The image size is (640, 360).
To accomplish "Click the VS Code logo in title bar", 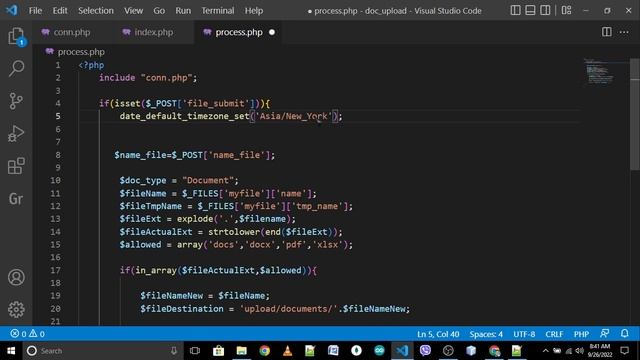I will [x=11, y=10].
